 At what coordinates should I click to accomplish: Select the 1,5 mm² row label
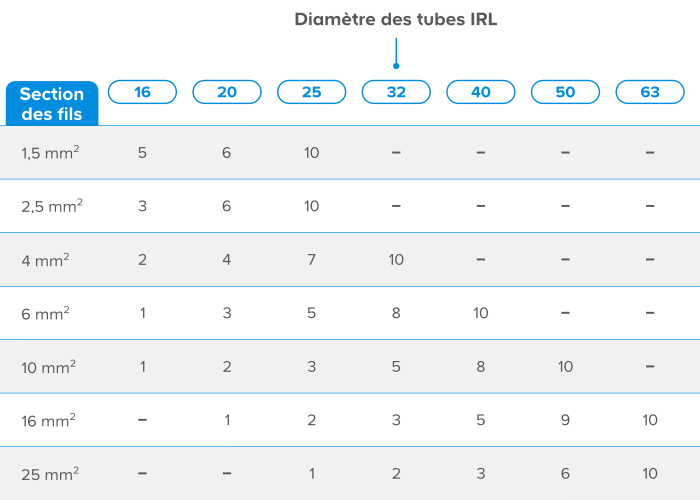(52, 153)
